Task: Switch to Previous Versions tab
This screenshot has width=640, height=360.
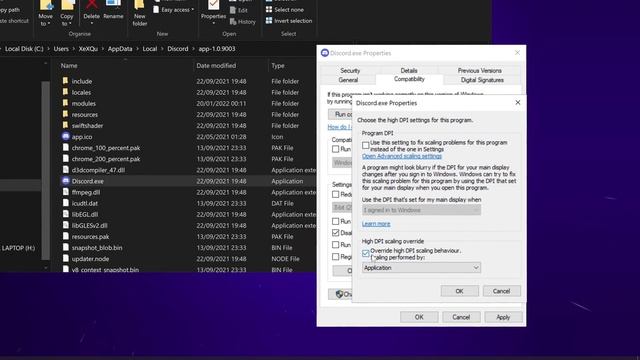Action: coord(480,70)
